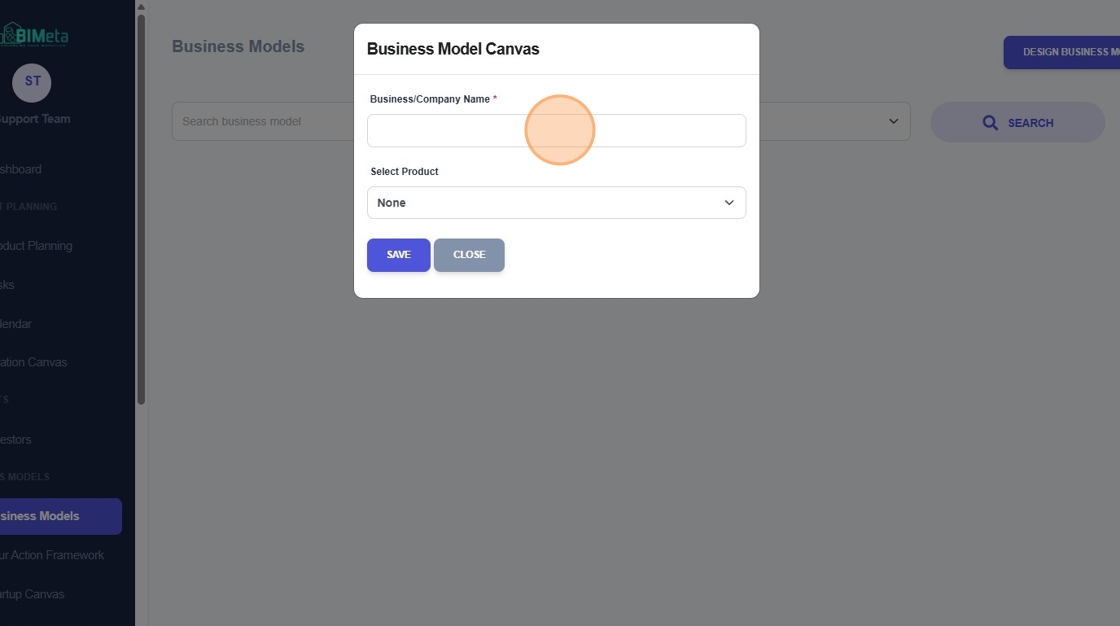Open Investors in the sidebar
Screen dimensions: 1120x626
pyautogui.click(x=16, y=439)
